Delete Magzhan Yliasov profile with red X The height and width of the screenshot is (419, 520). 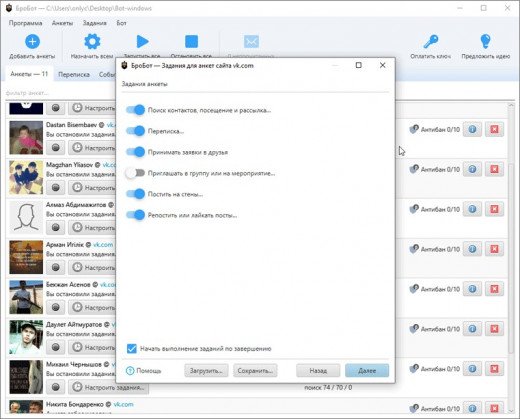click(494, 169)
